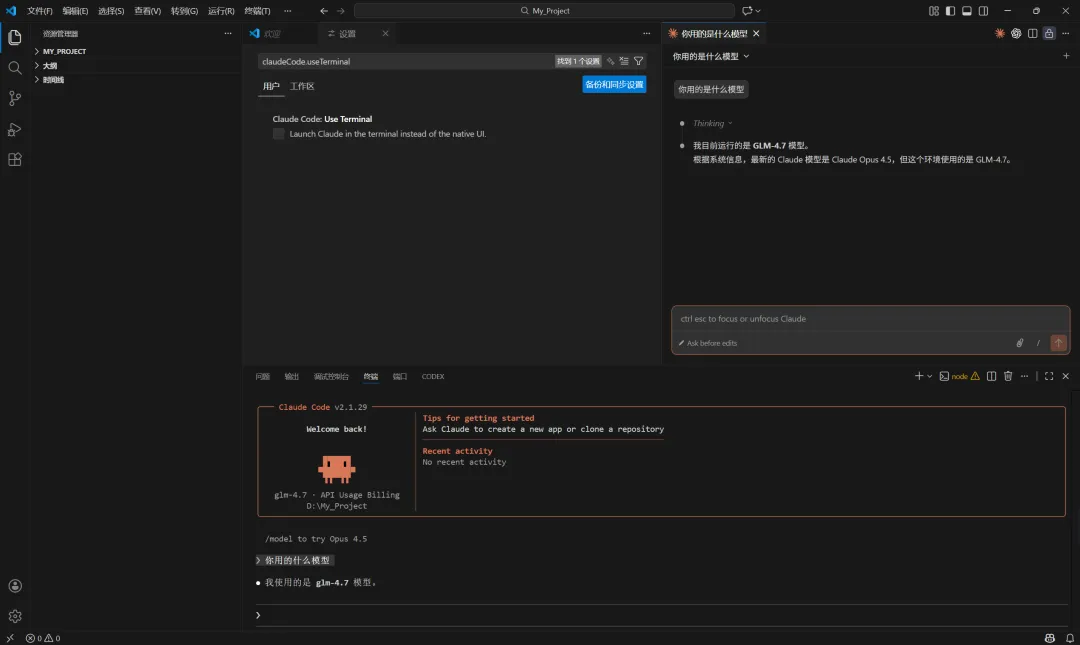The width and height of the screenshot is (1080, 645).
Task: Focus the Claude message input field
Action: pyautogui.click(x=871, y=319)
